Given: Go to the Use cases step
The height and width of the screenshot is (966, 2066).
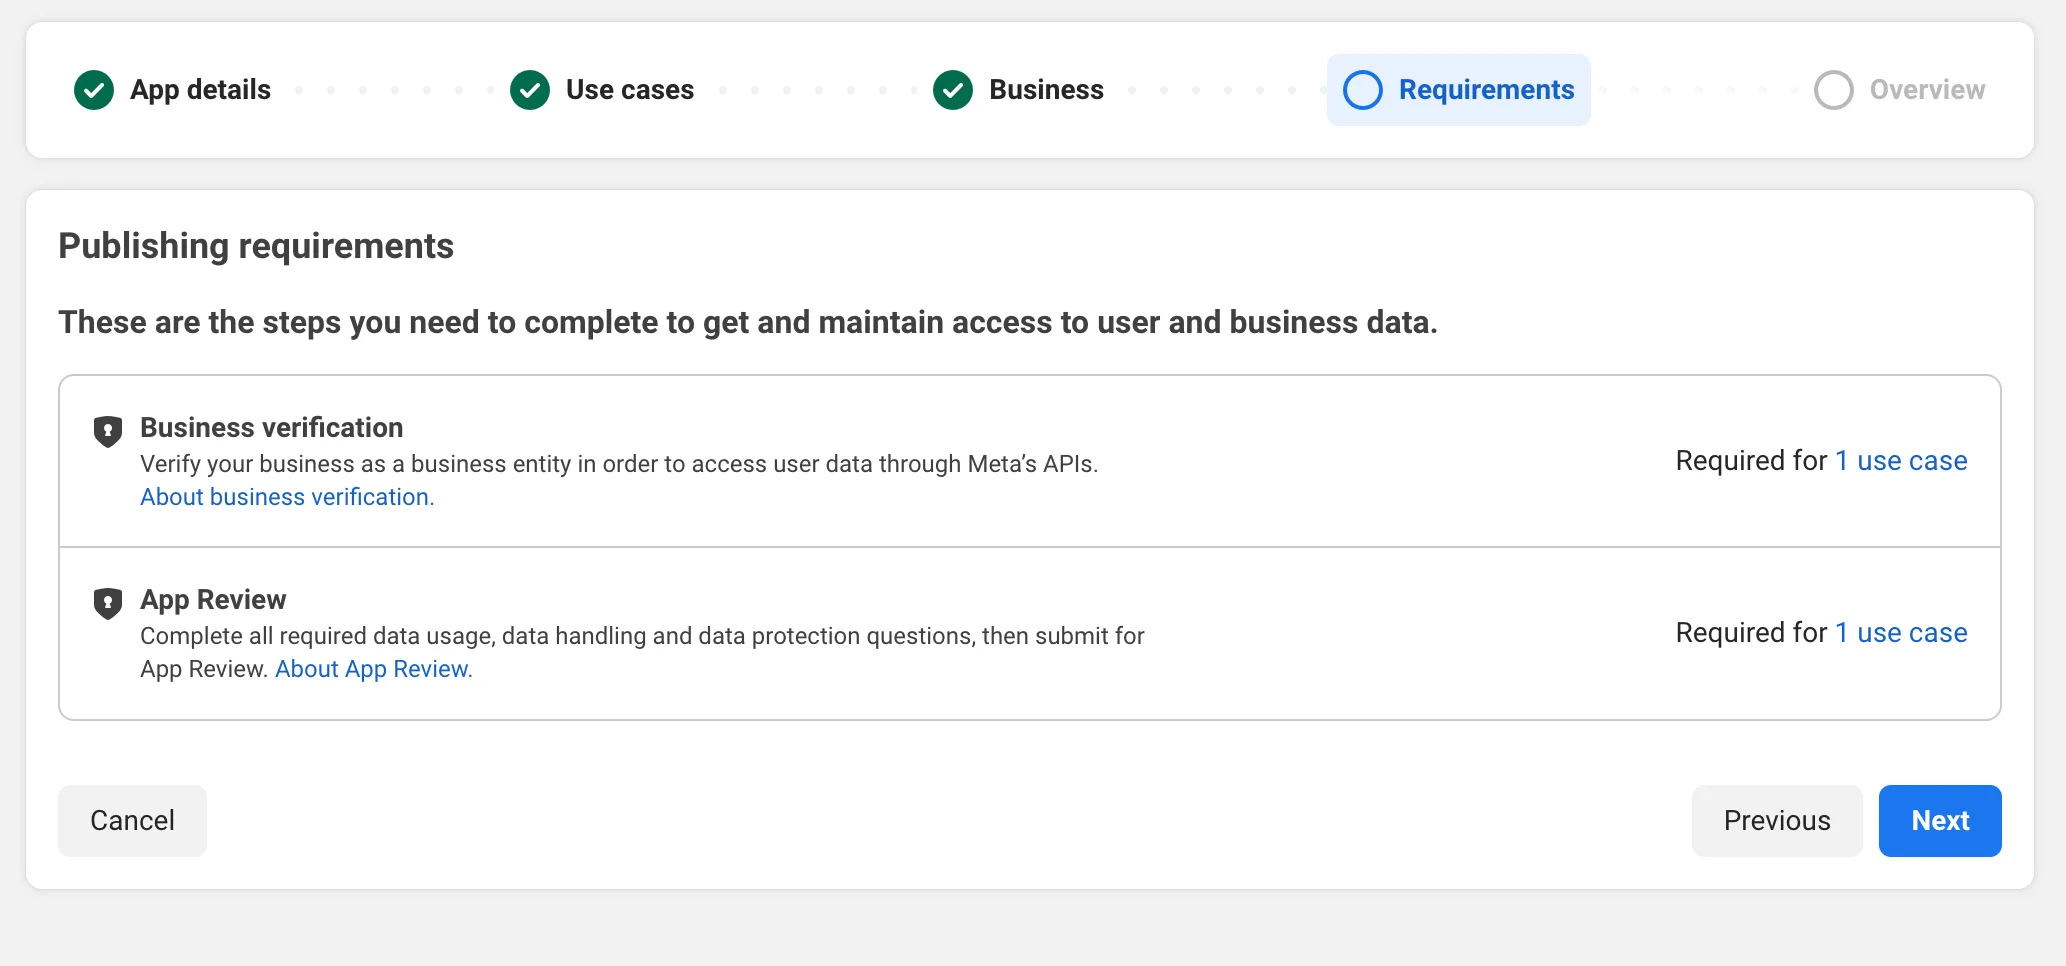Looking at the screenshot, I should click(x=602, y=90).
